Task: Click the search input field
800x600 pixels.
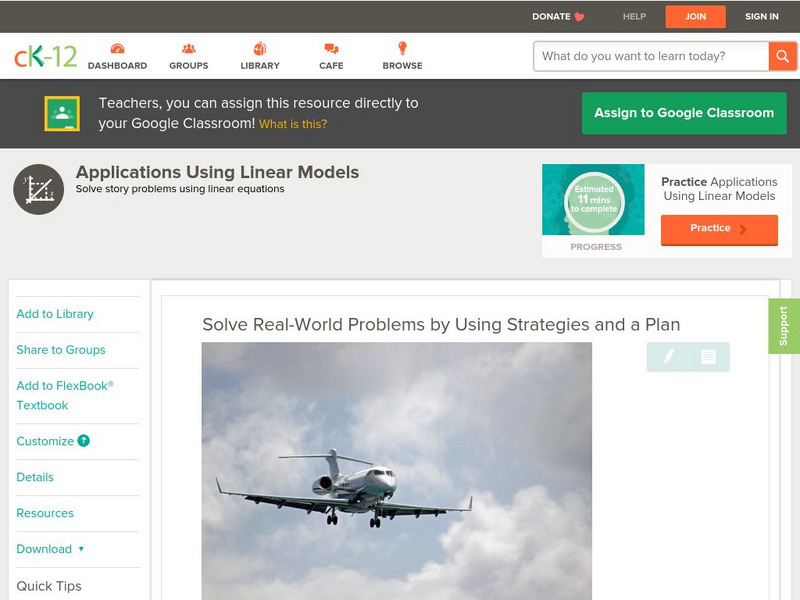Action: [x=651, y=56]
